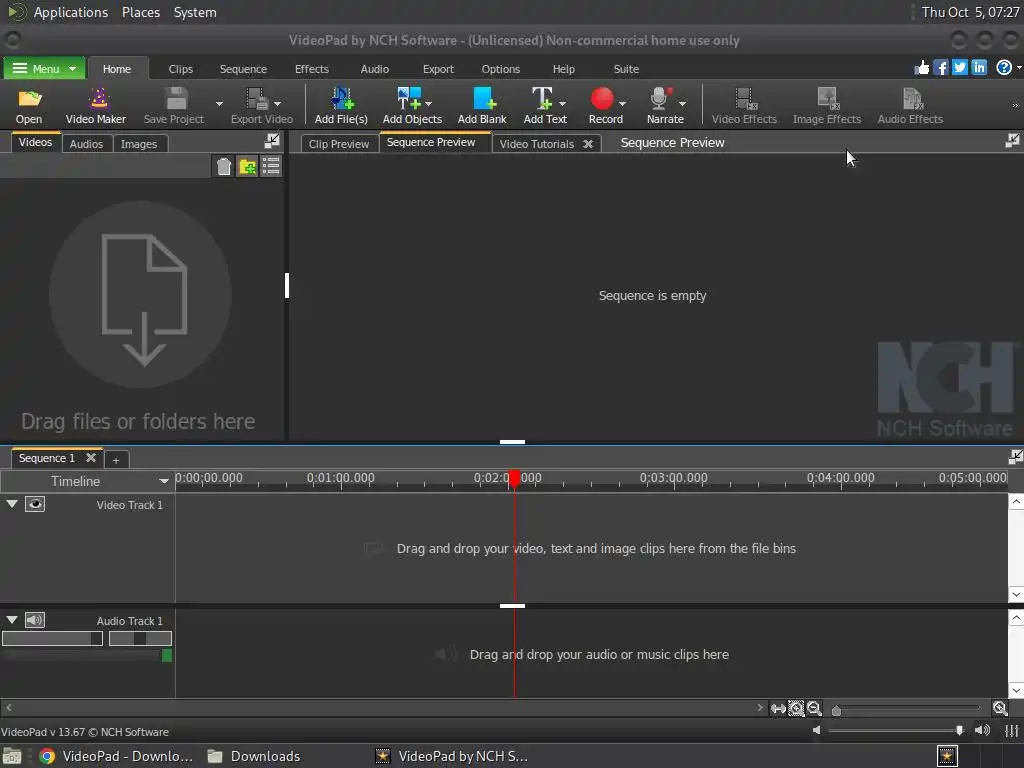This screenshot has width=1024, height=768.
Task: Click the timeline zoom in magnifier
Action: click(x=1000, y=709)
